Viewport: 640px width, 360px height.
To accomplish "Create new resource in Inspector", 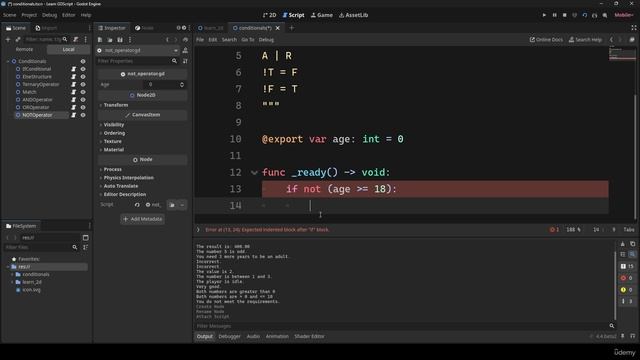I will click(100, 40).
